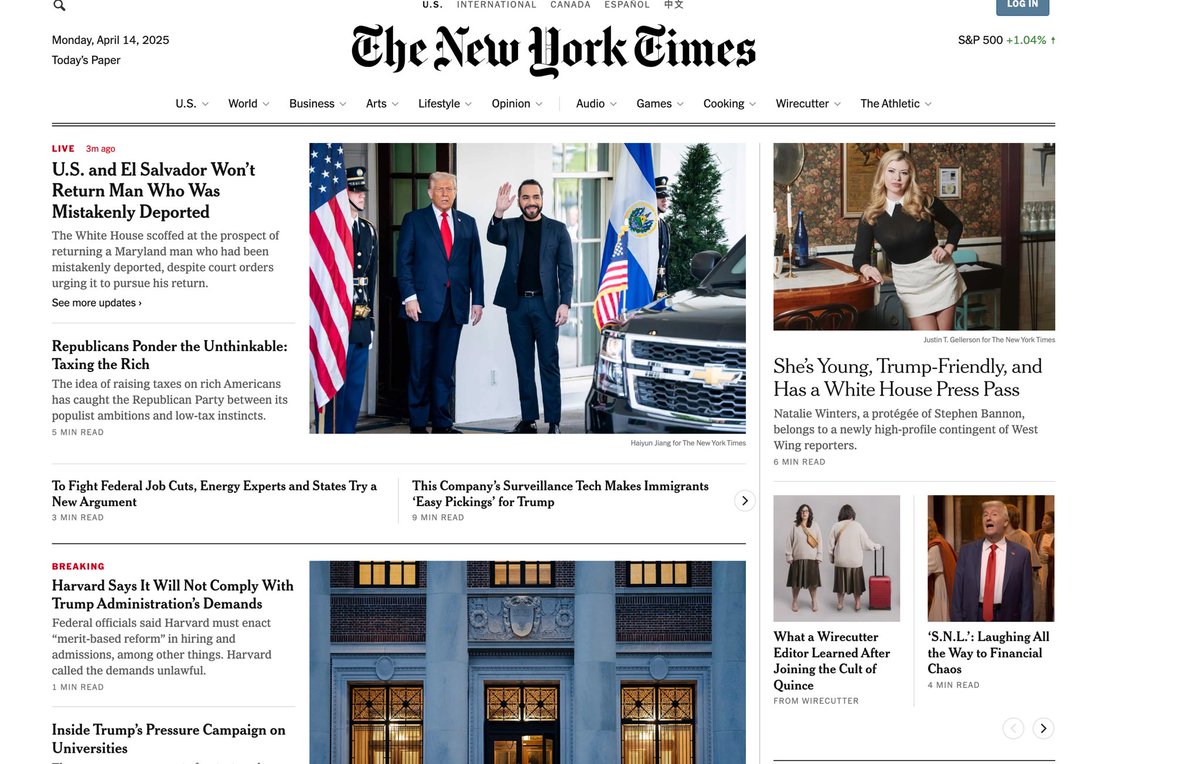
Task: Expand the U.S. section chevron
Action: click(205, 104)
